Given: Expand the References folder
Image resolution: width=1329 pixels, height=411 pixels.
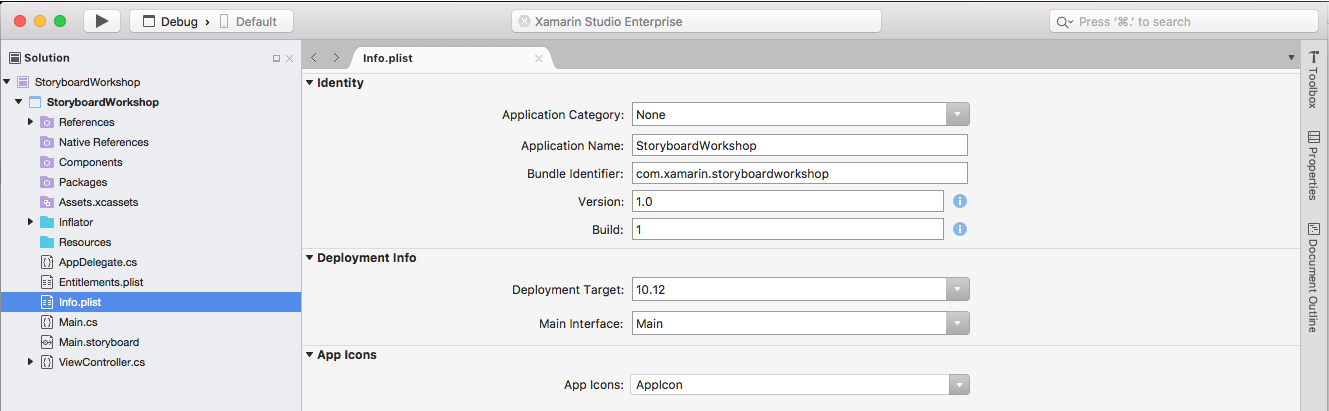Looking at the screenshot, I should 31,122.
